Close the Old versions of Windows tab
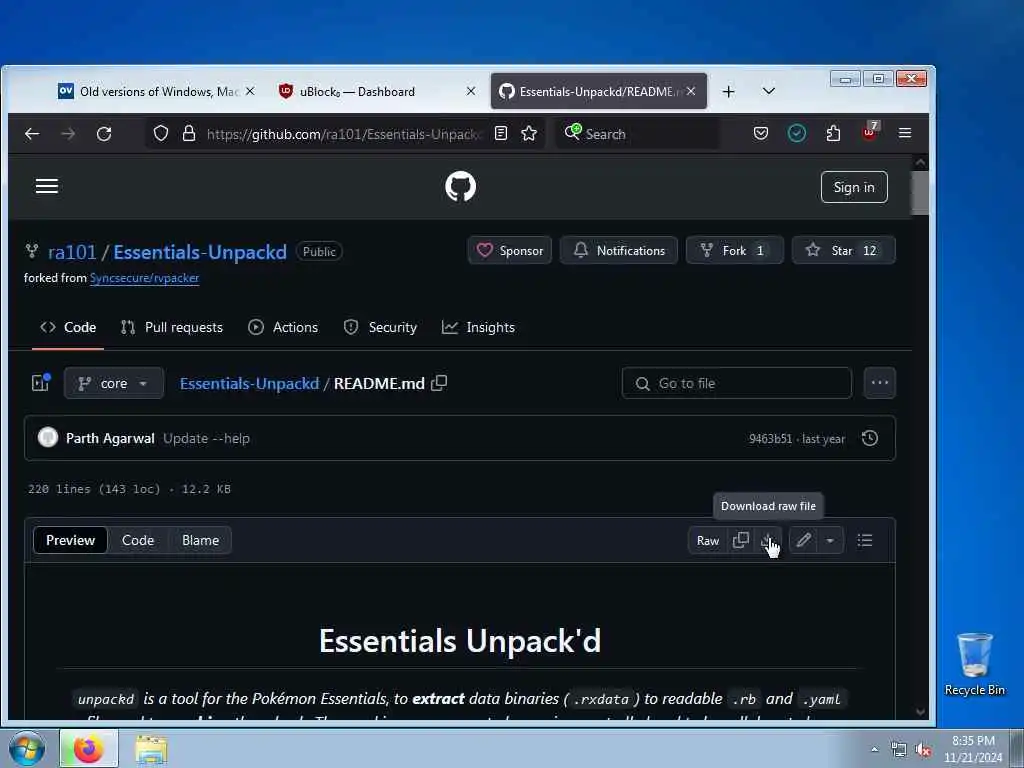This screenshot has width=1024, height=768. pos(250,91)
